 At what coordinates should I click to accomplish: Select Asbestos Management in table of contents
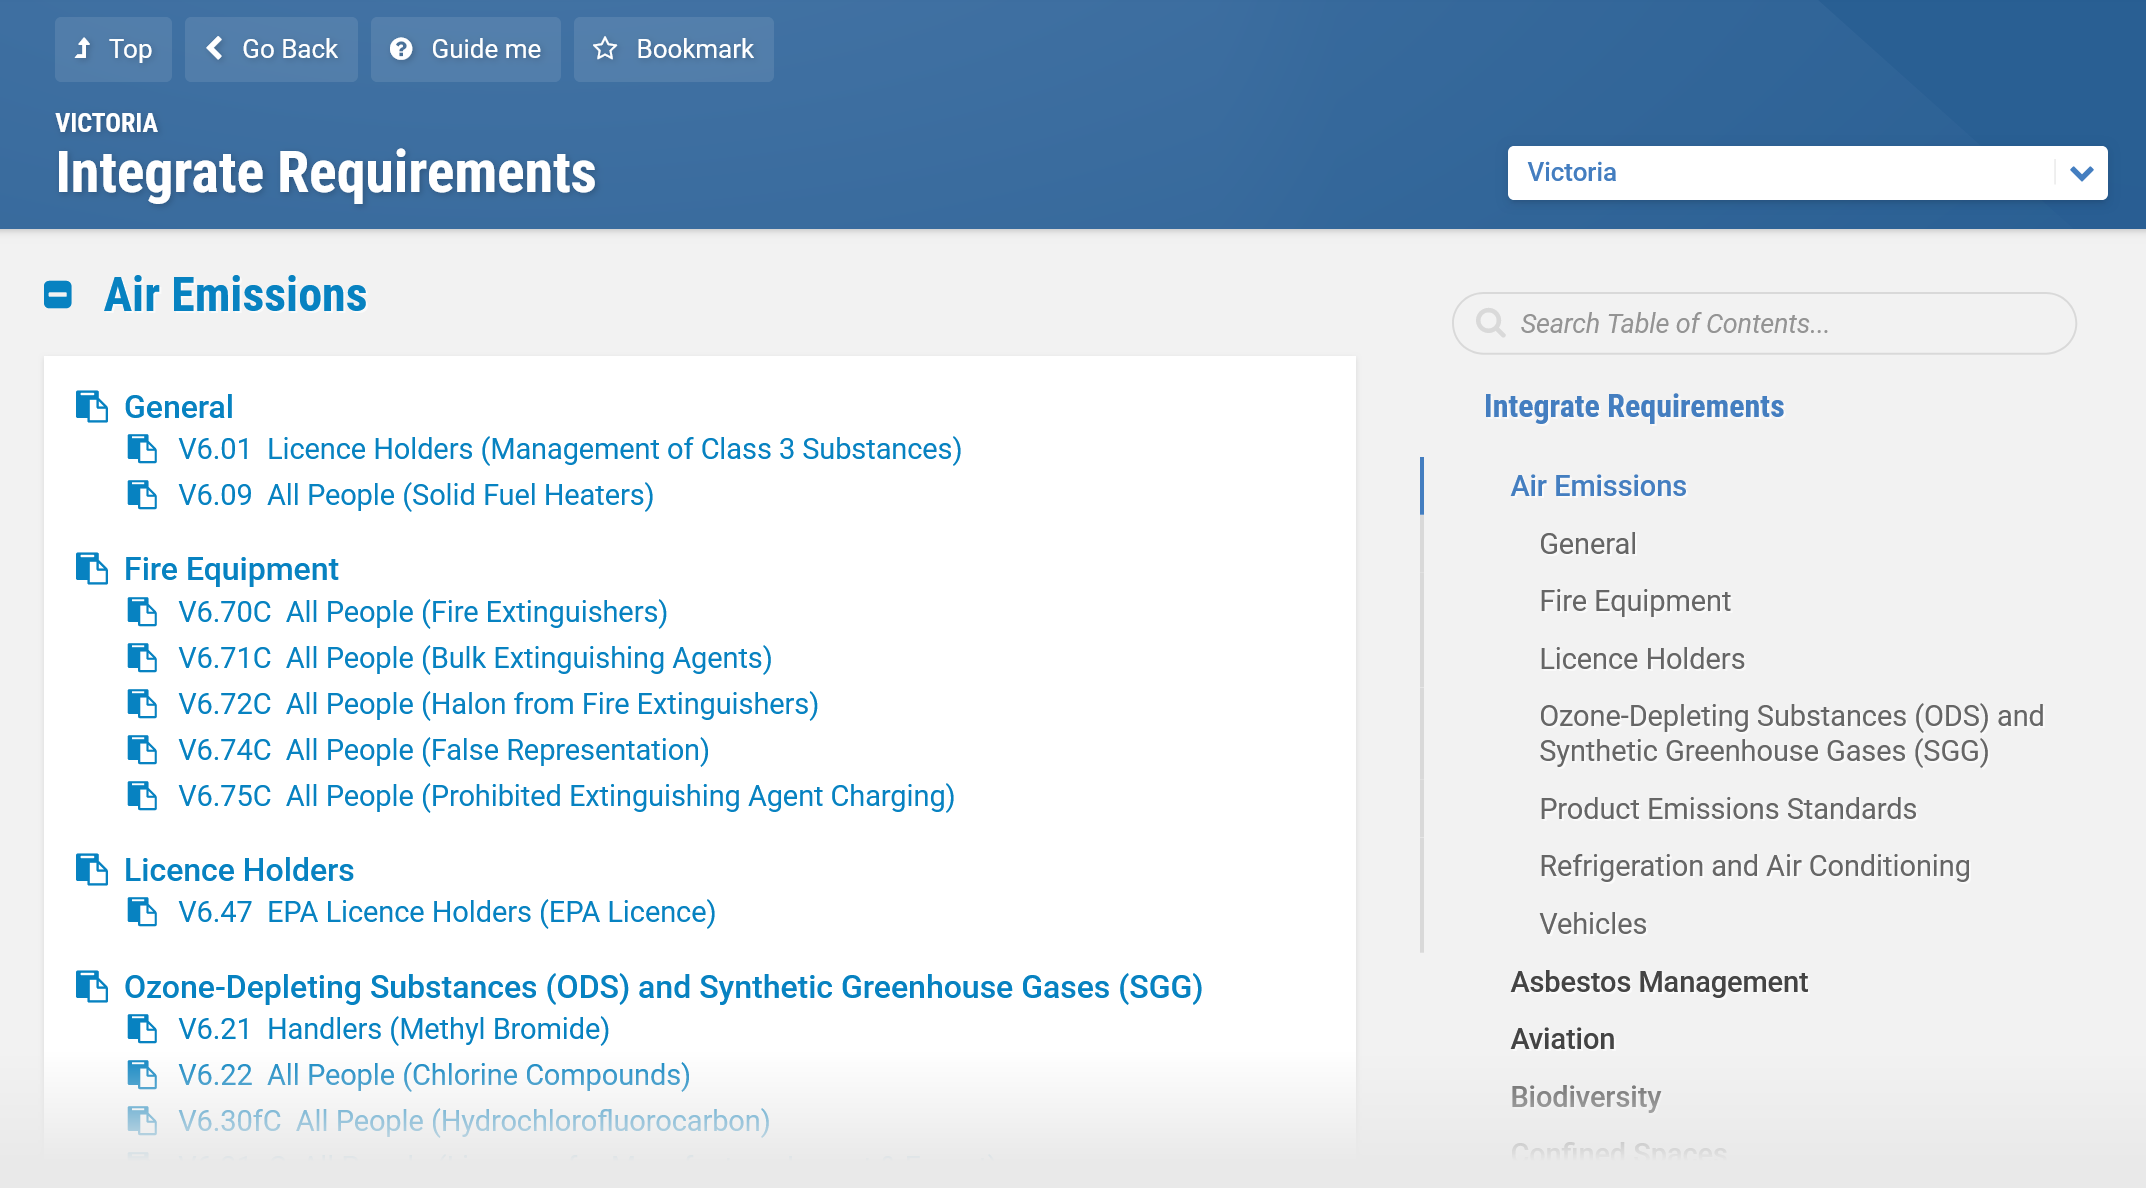[x=1659, y=982]
